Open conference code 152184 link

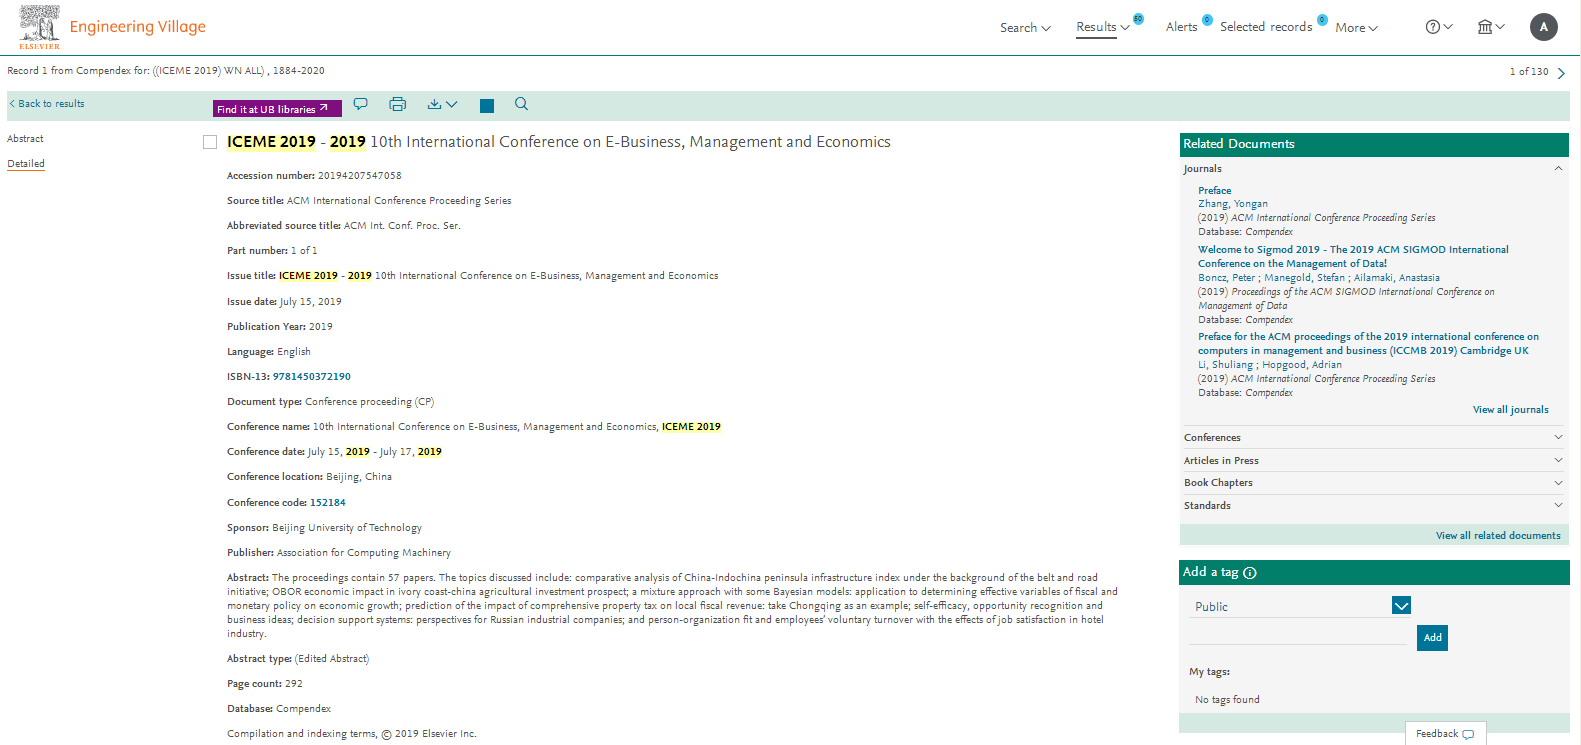(x=328, y=503)
